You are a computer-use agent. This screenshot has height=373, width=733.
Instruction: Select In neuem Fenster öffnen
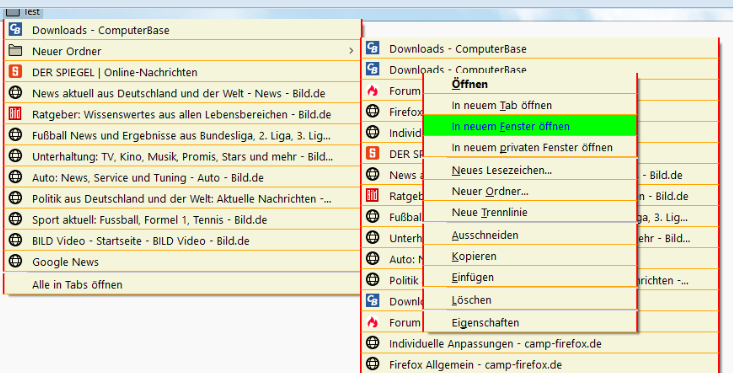click(x=530, y=126)
